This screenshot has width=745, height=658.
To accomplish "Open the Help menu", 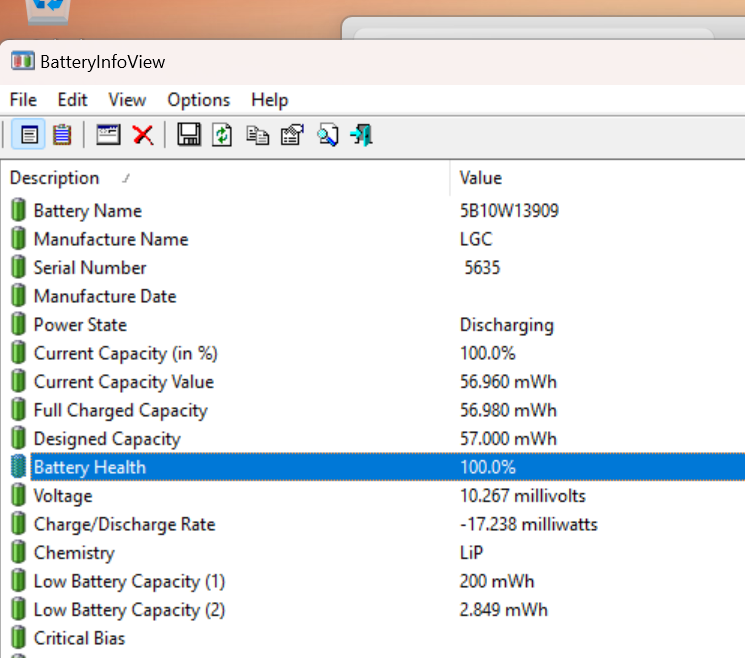I will click(x=269, y=100).
